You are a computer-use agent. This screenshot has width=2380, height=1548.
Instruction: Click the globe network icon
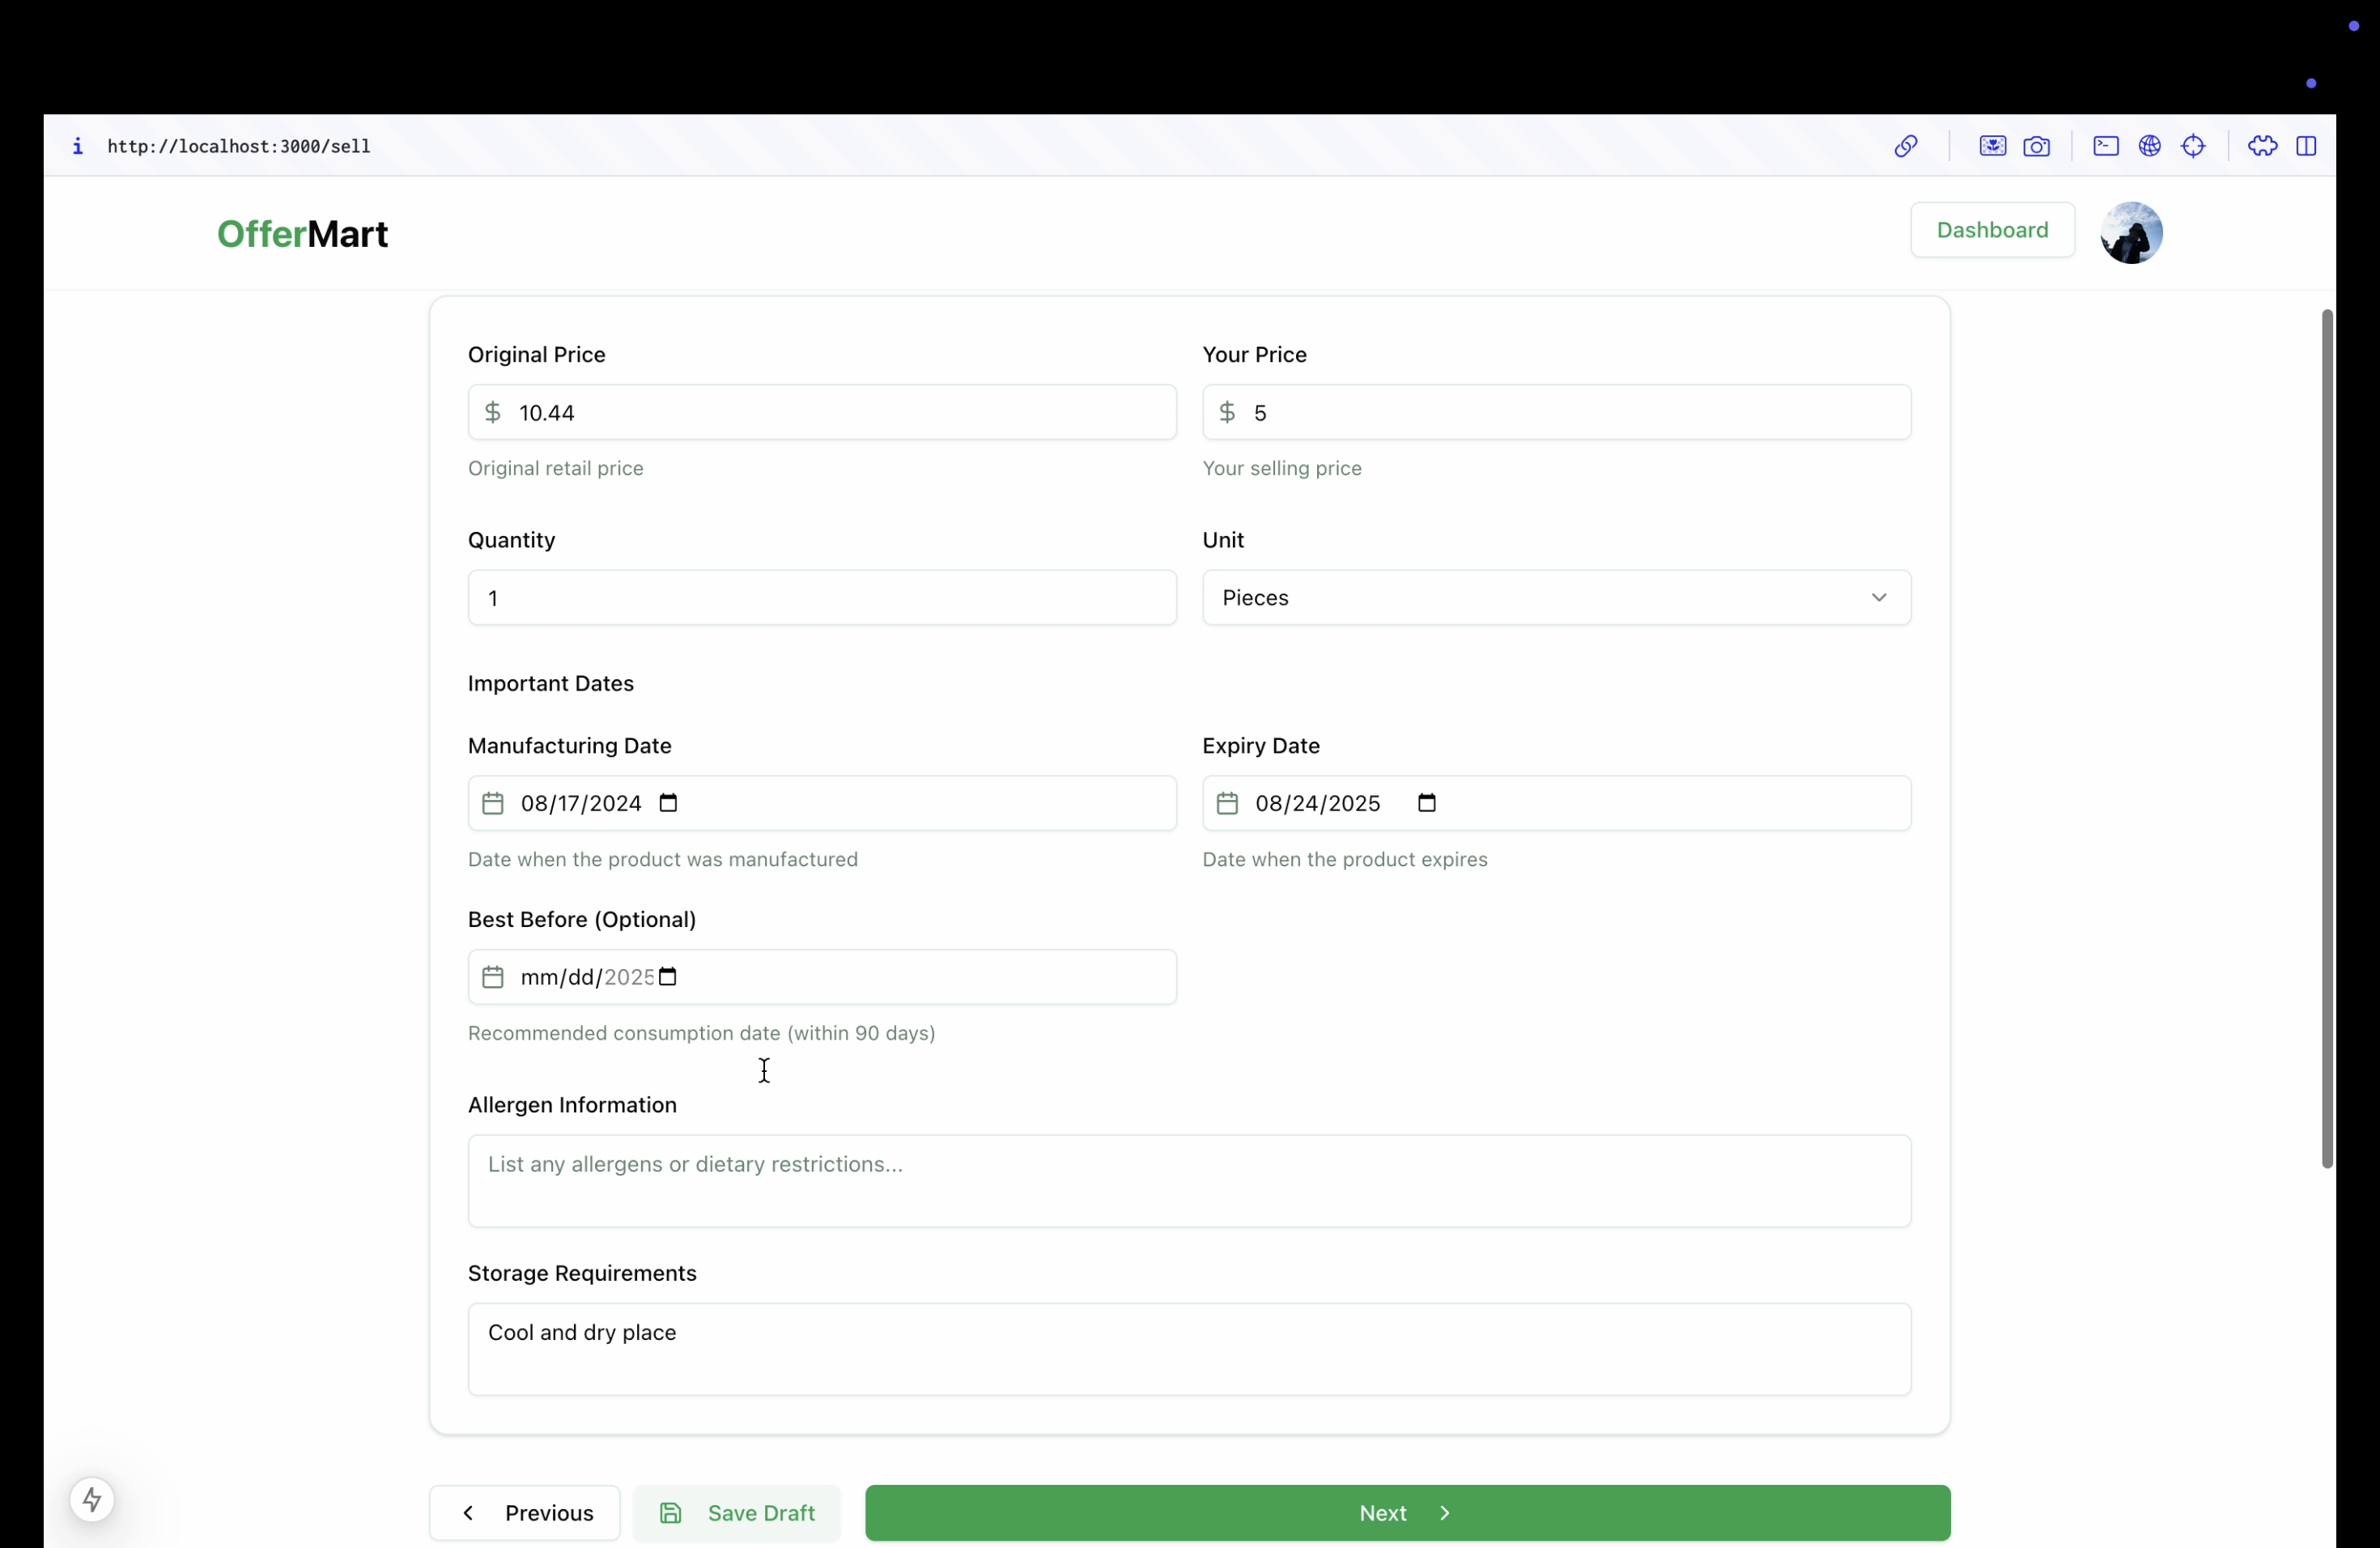[2149, 146]
